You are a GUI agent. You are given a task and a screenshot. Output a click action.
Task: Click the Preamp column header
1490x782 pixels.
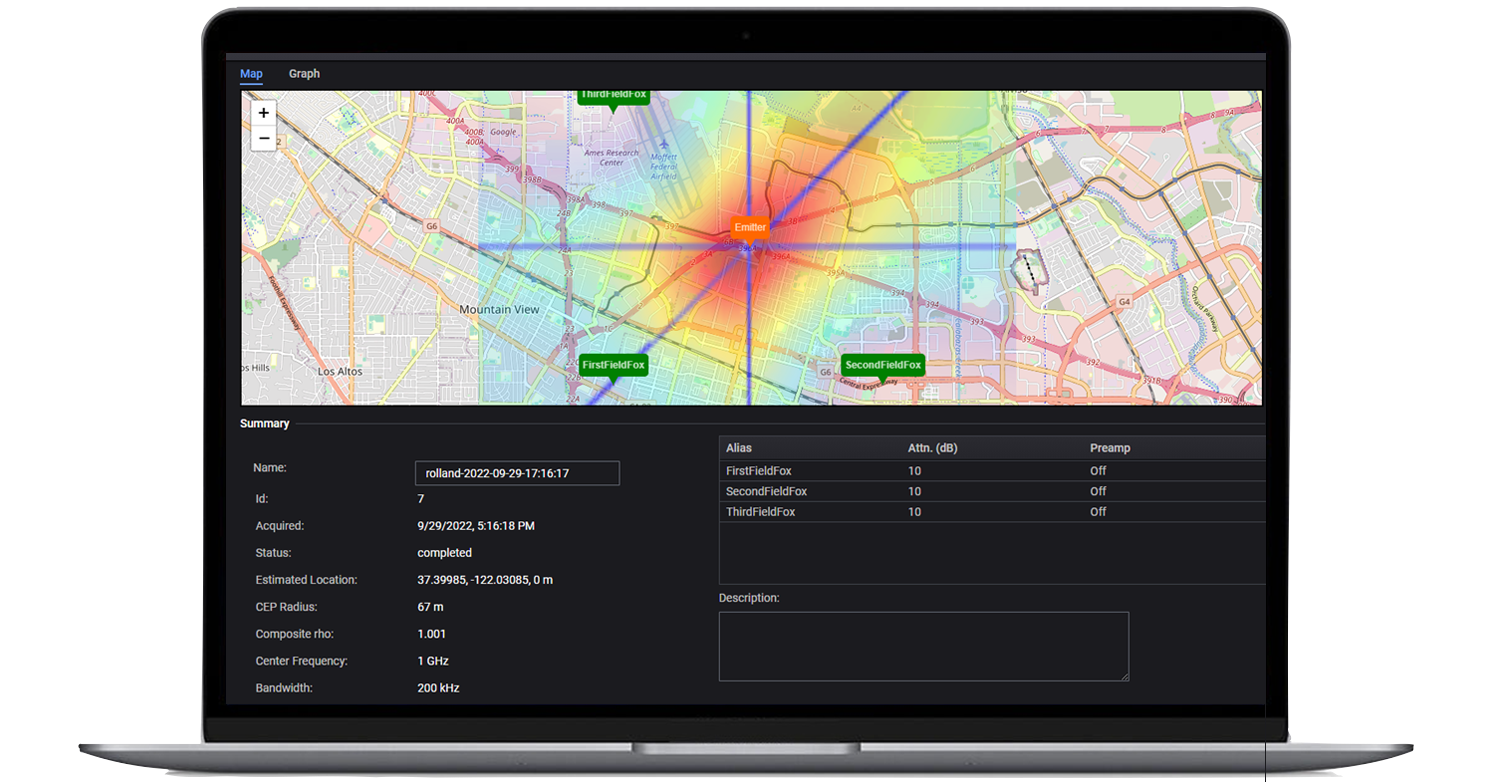click(x=1110, y=448)
